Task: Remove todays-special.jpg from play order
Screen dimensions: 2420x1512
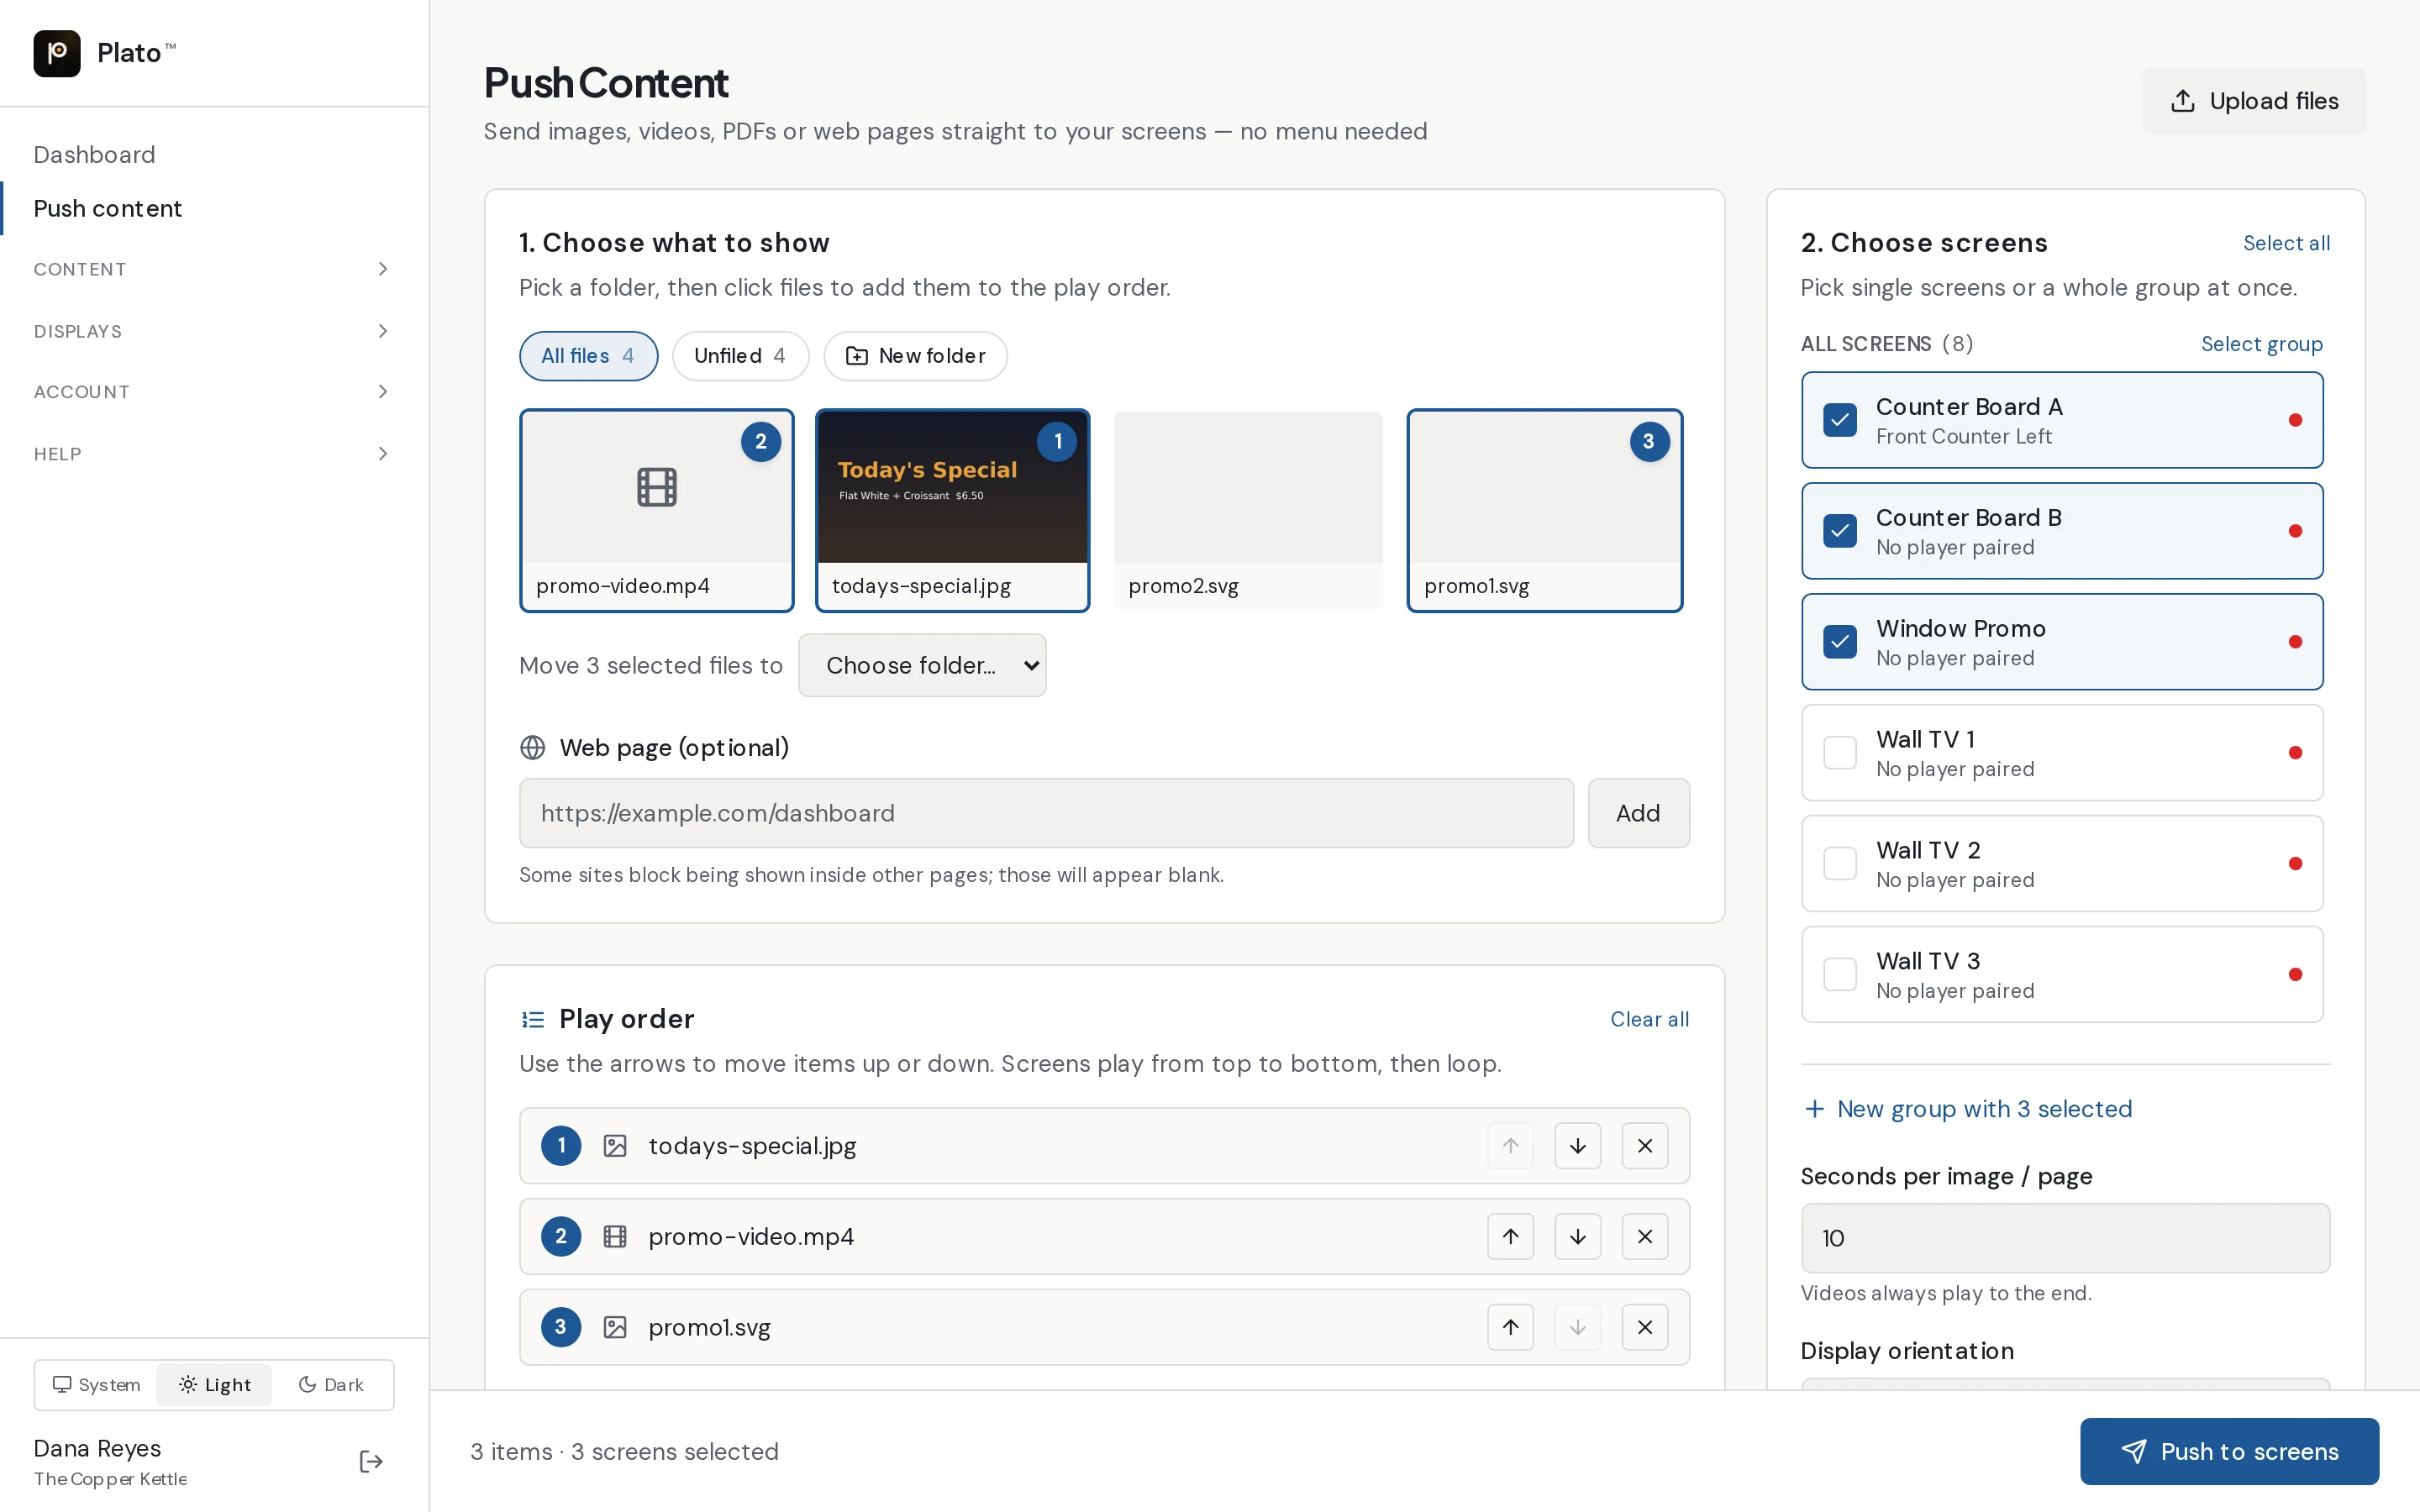Action: click(1644, 1146)
